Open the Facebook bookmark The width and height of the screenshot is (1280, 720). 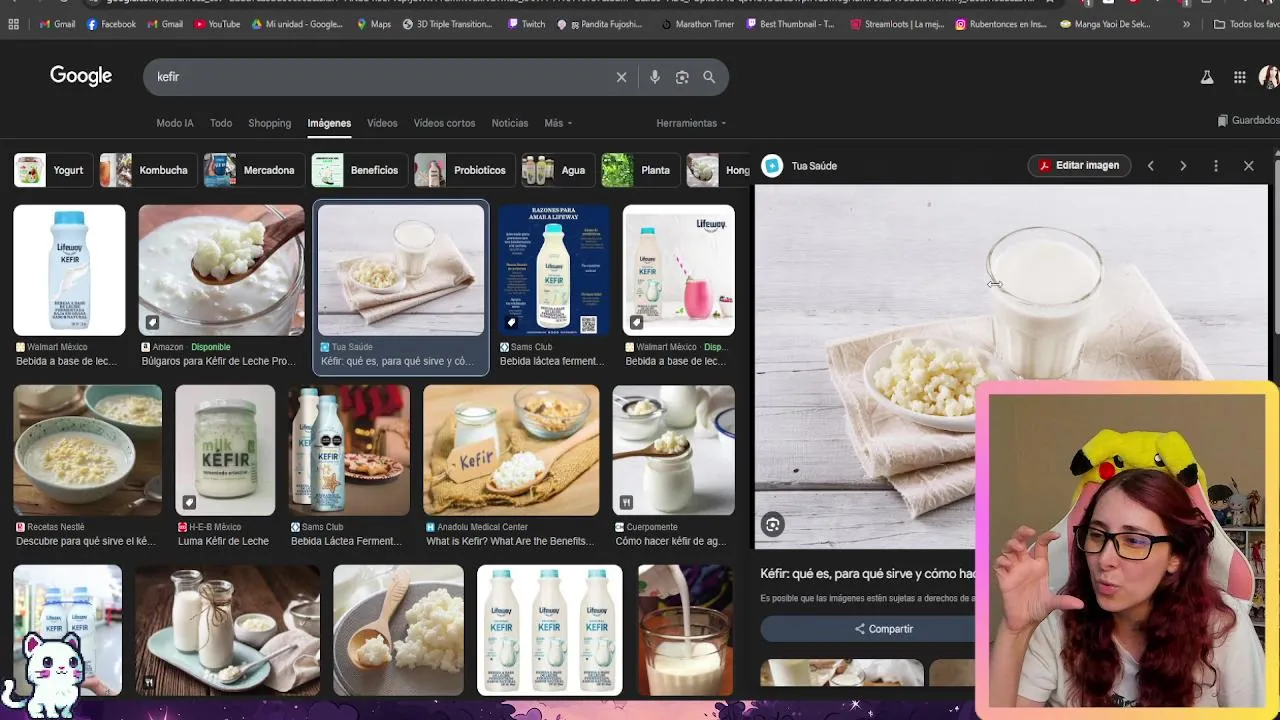click(x=111, y=24)
